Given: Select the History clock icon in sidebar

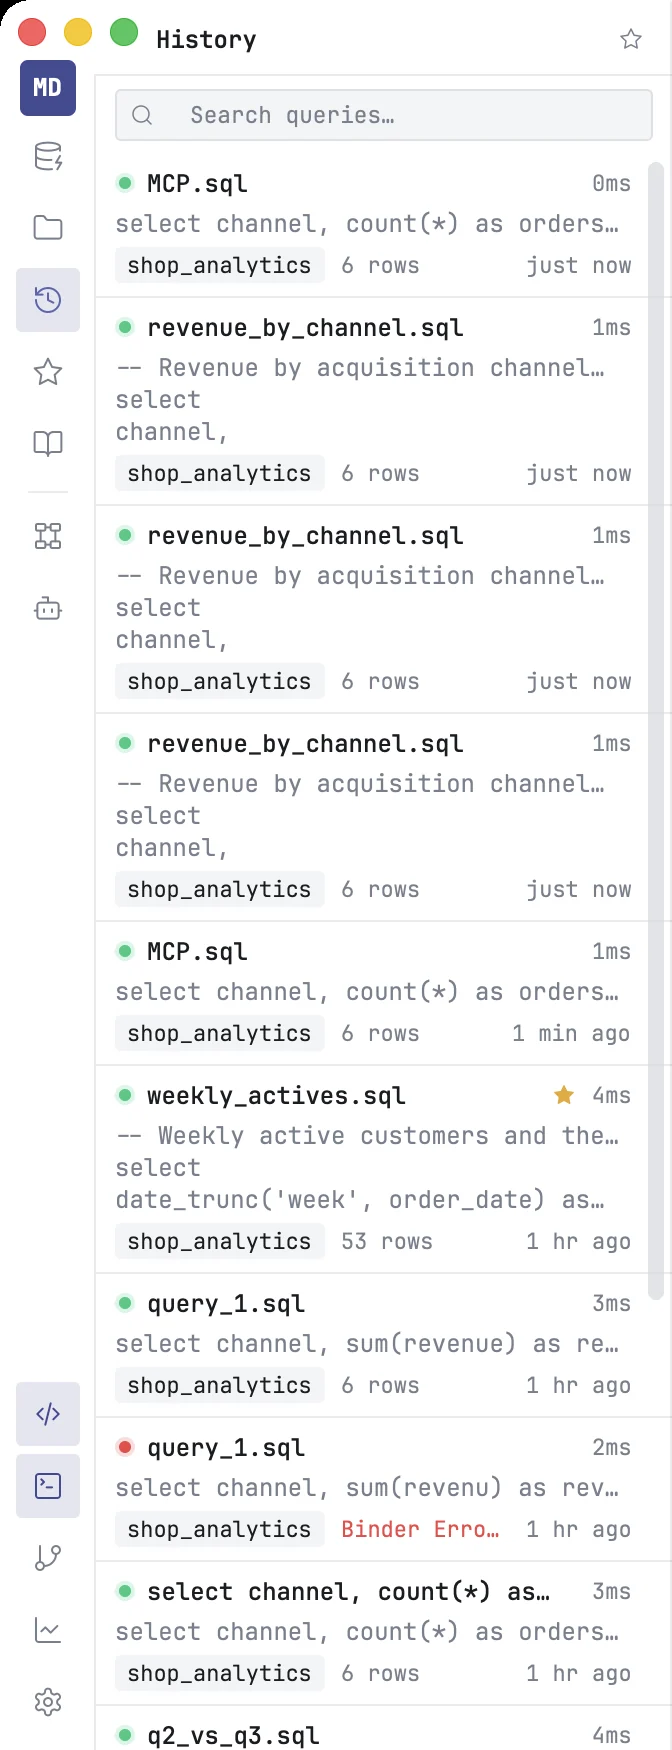Looking at the screenshot, I should (48, 300).
